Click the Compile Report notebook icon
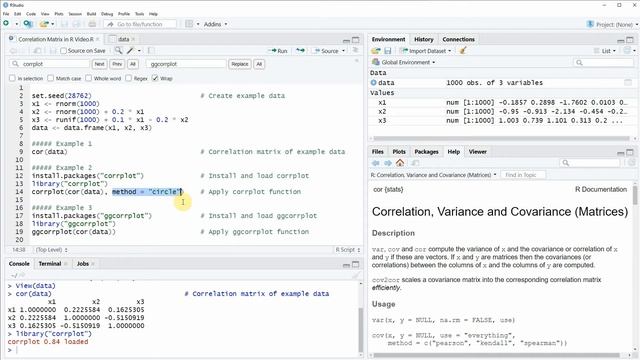This screenshot has height=360, width=640. point(151,51)
